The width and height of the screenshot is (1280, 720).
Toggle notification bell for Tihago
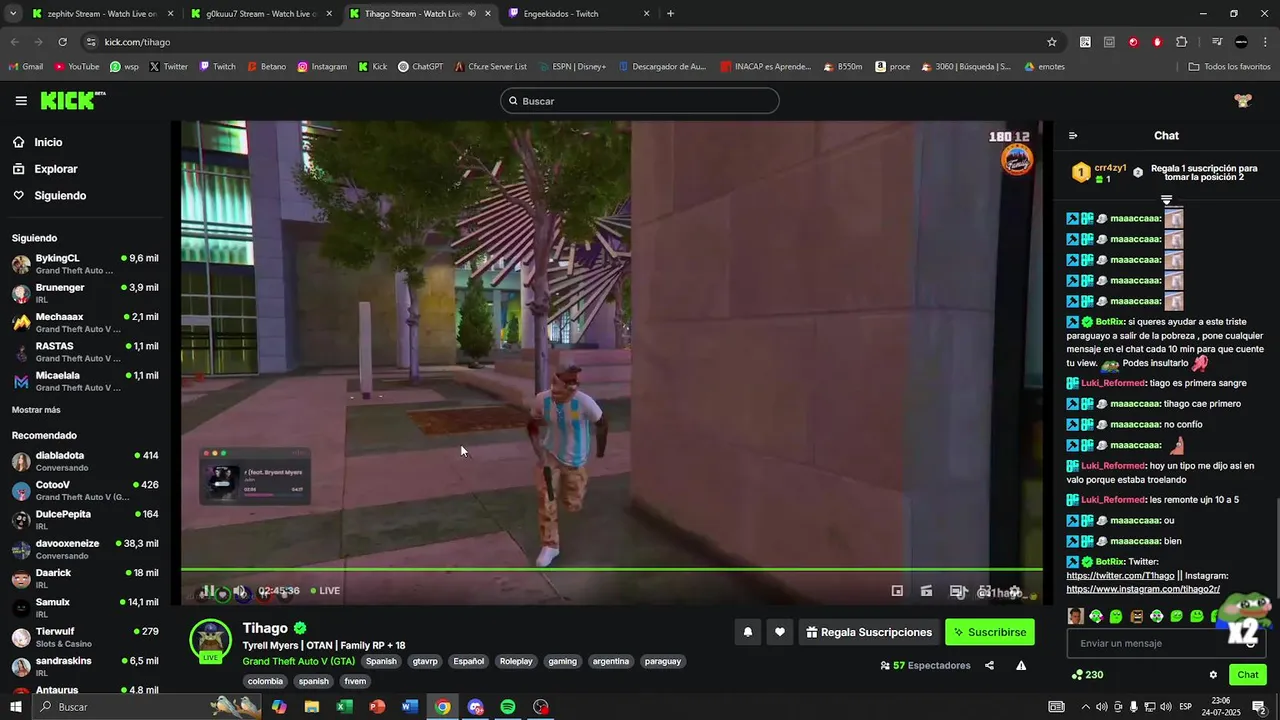747,632
